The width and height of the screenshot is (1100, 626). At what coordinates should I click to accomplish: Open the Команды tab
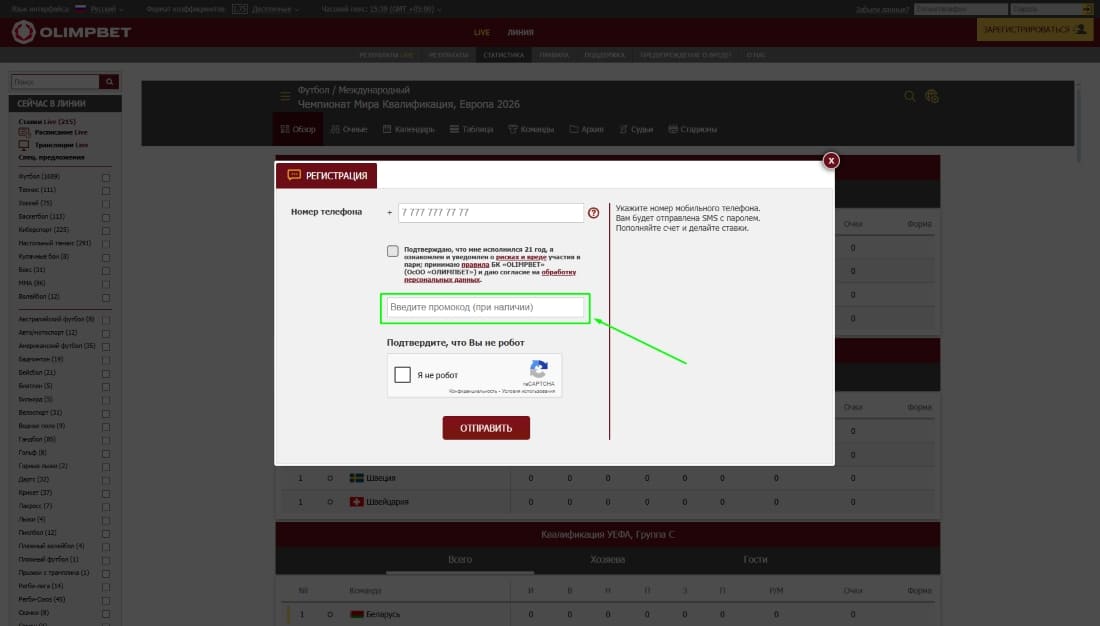[x=531, y=129]
